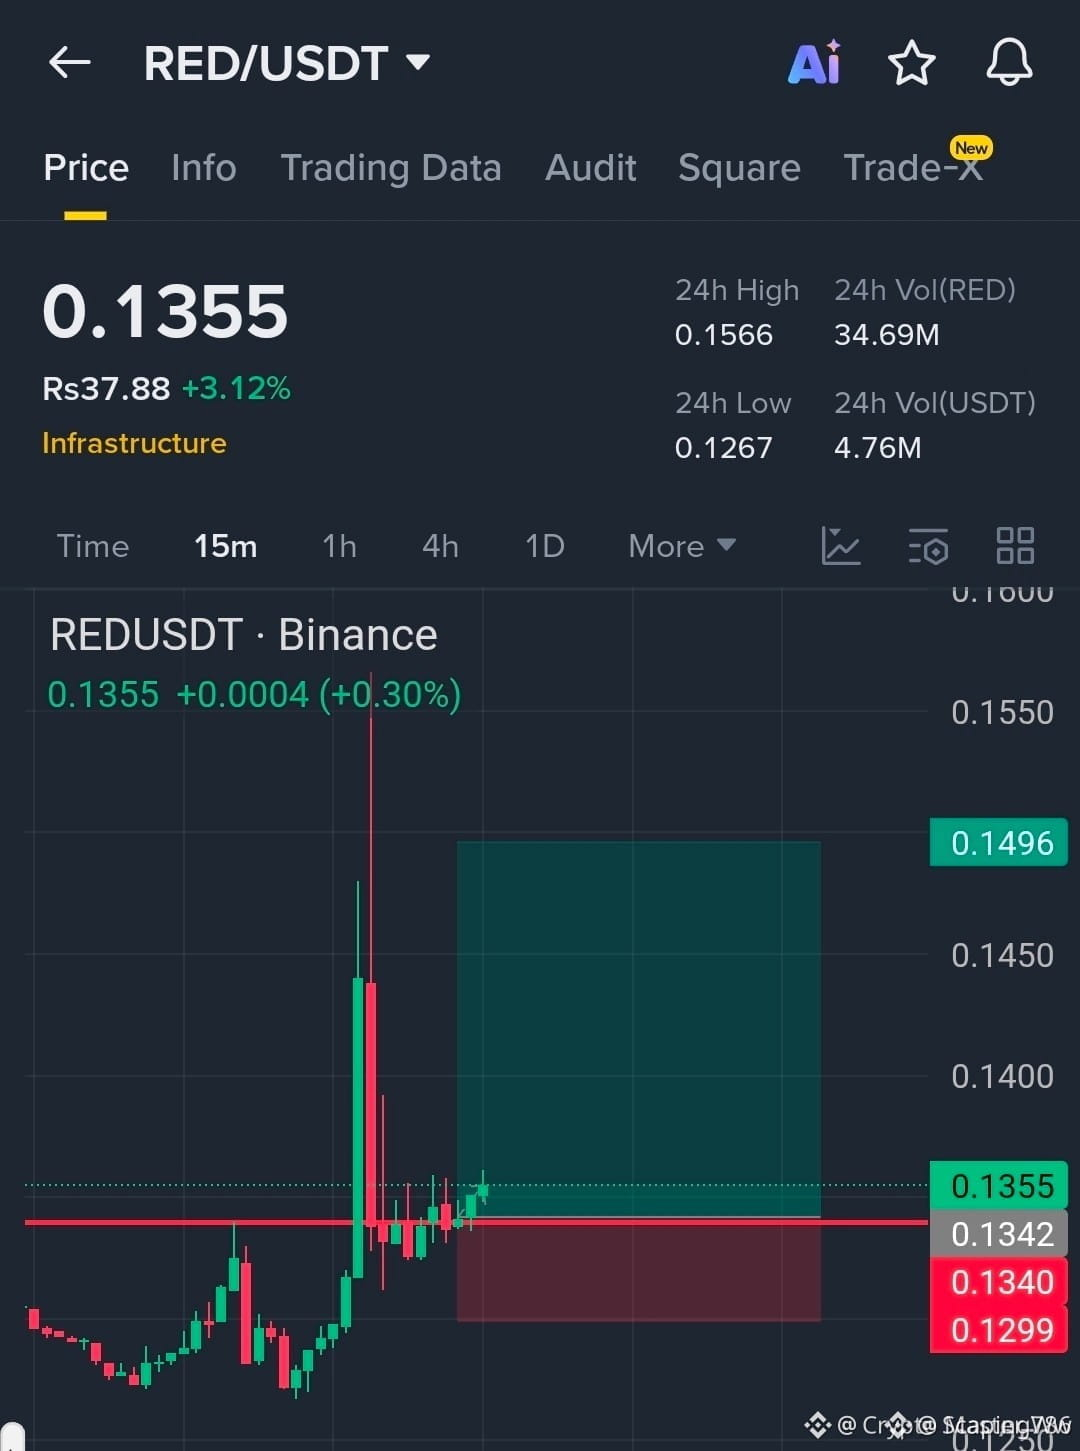Image resolution: width=1080 pixels, height=1451 pixels.
Task: Expand the RED/USDT pair dropdown
Action: tap(418, 63)
